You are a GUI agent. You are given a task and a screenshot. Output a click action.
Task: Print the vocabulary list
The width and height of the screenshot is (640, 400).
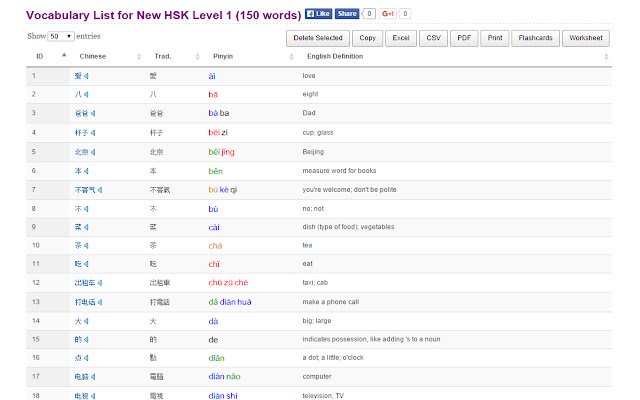click(495, 38)
